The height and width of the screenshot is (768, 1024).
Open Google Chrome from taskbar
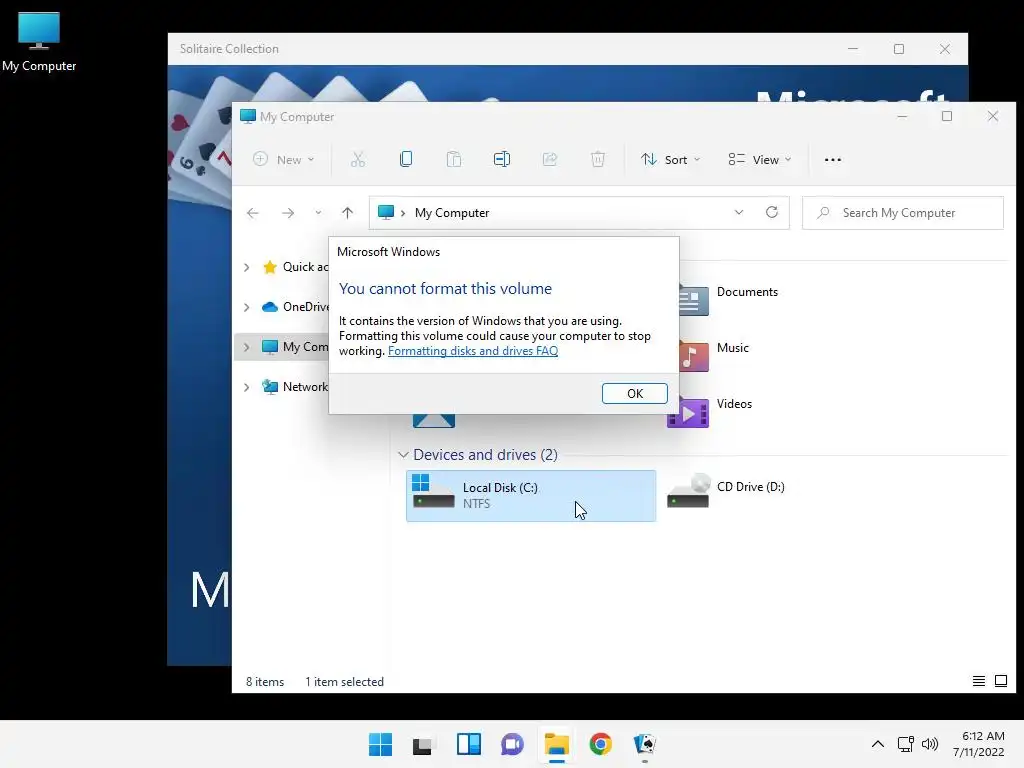click(600, 744)
